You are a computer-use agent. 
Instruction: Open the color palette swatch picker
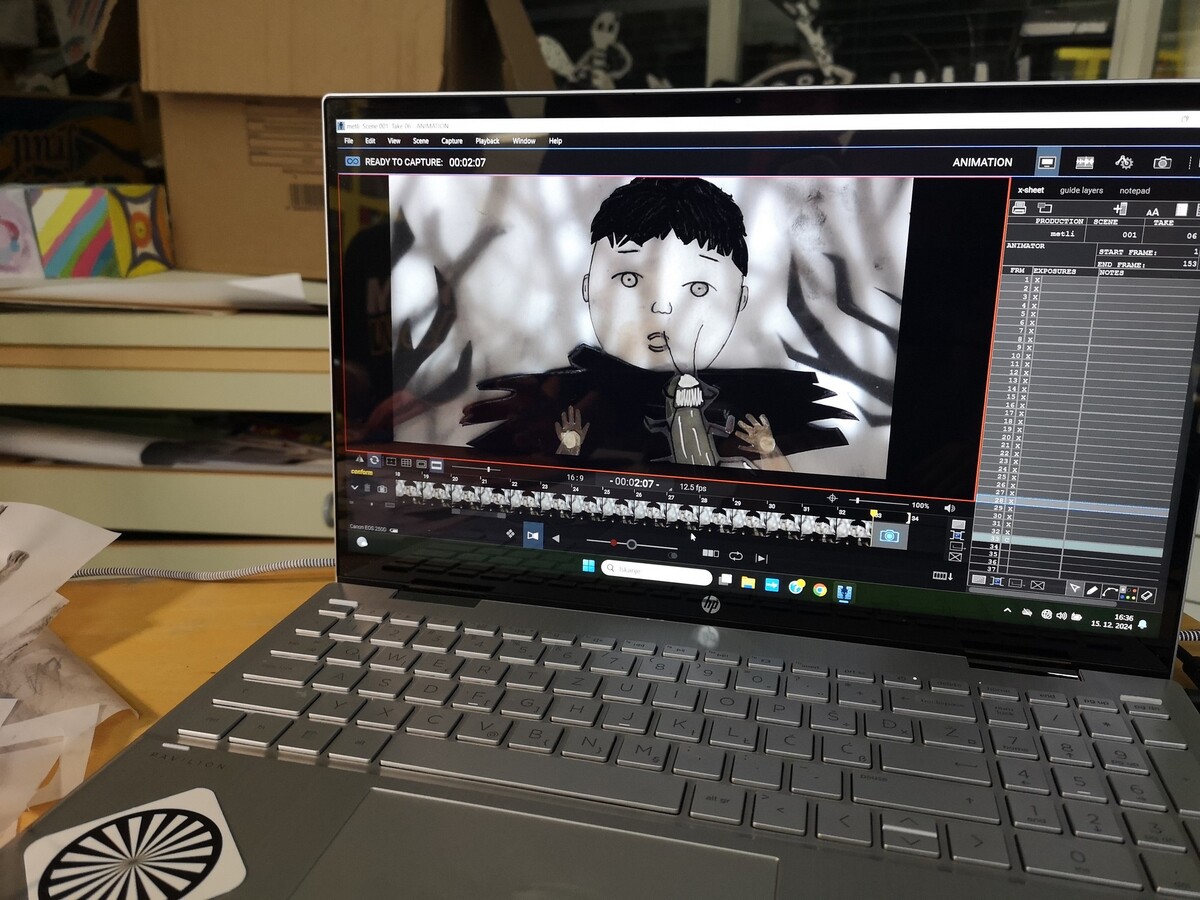tap(1128, 593)
